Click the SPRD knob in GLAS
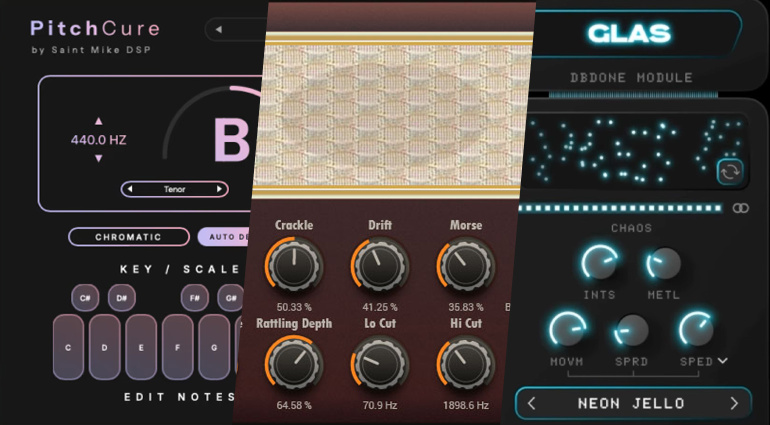770x425 pixels. 632,329
